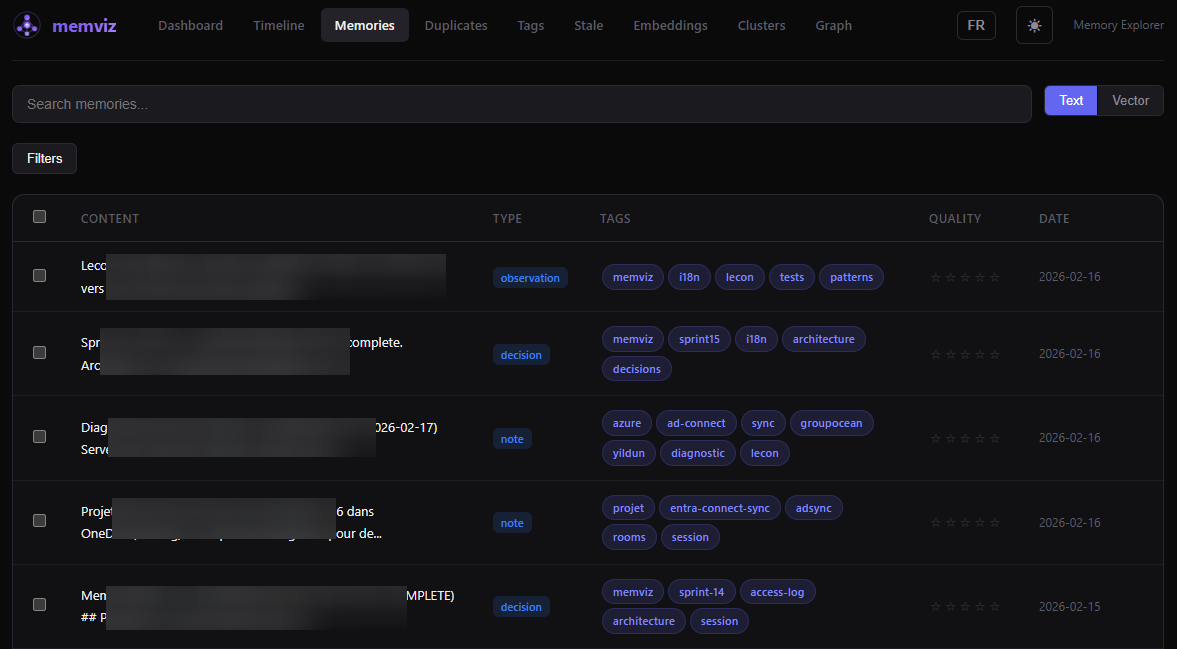
Task: Open the Dashboard tab
Action: pos(191,26)
